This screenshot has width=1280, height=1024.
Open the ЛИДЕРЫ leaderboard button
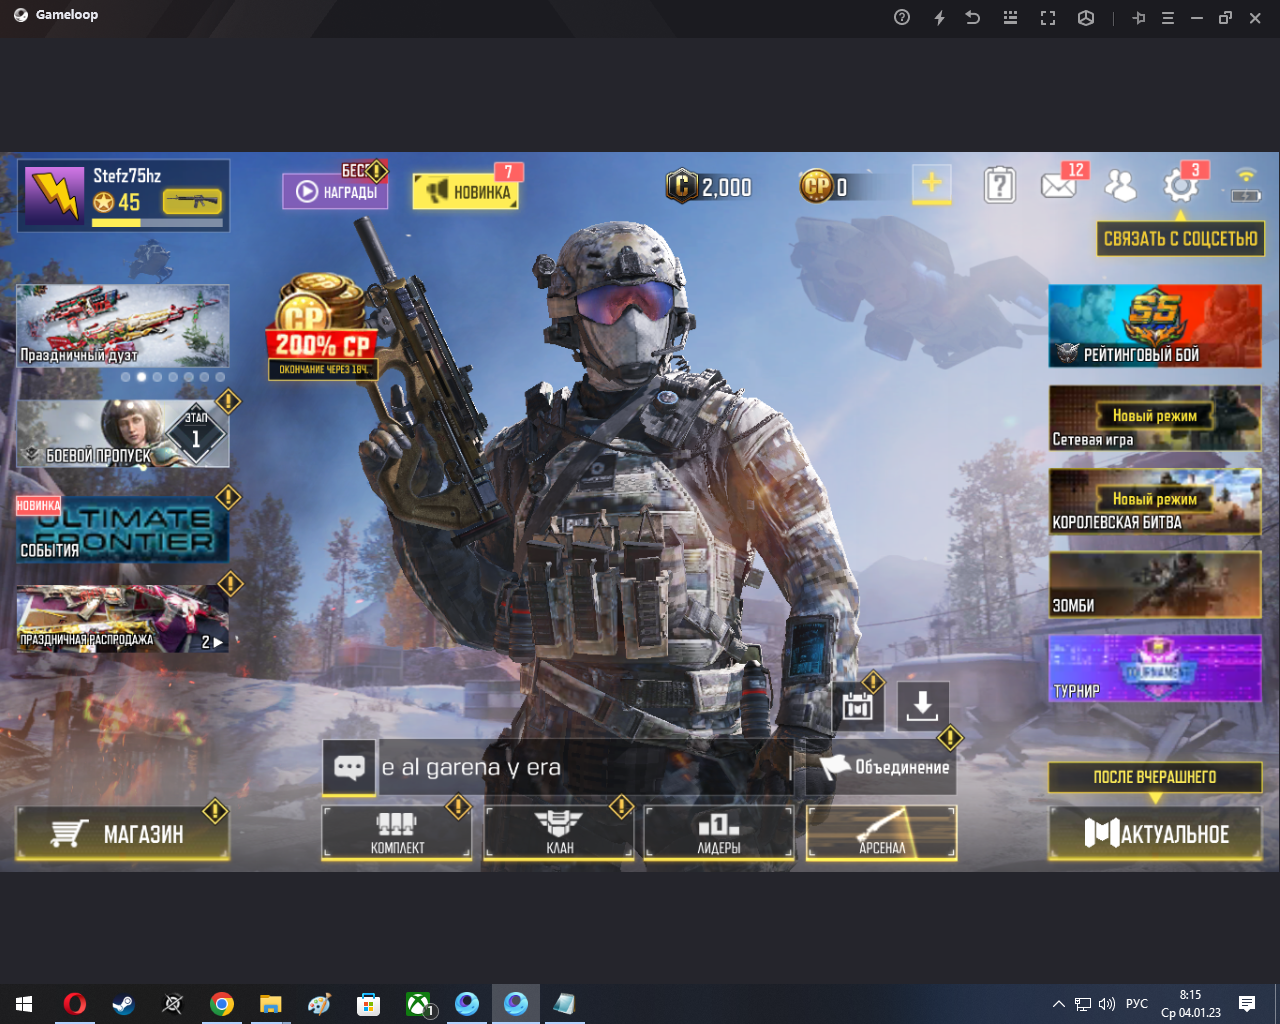point(719,833)
